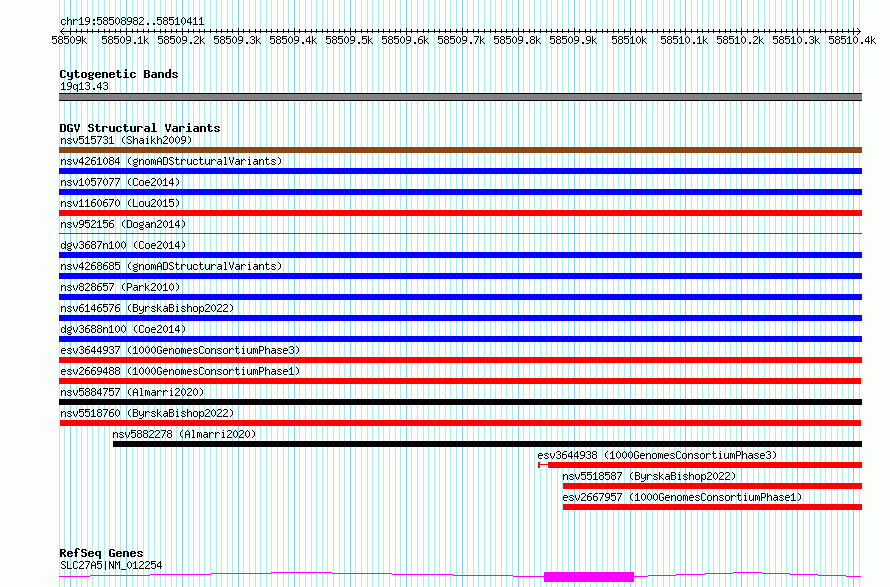
Task: Select the nsv828657 (Park2010) label
Action: [x=120, y=287]
